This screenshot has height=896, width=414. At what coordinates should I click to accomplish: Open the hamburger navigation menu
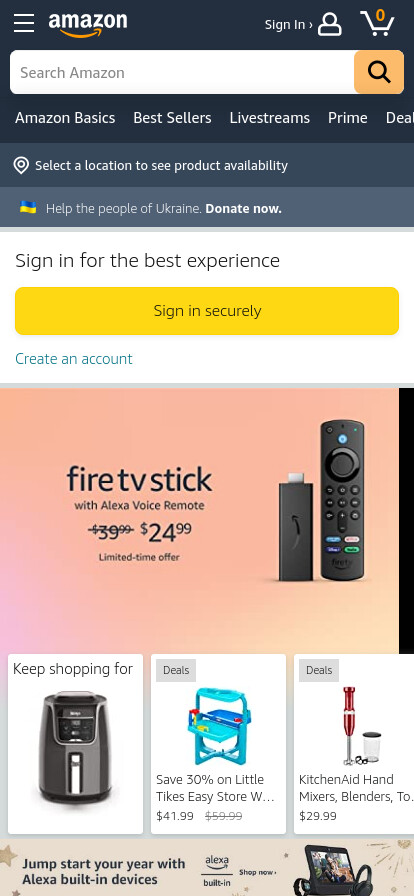click(24, 23)
